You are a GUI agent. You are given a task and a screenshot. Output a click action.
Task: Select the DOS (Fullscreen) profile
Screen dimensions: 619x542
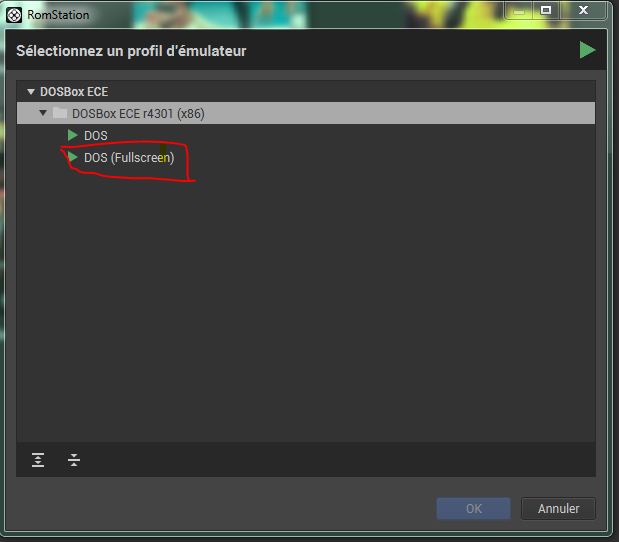(129, 158)
